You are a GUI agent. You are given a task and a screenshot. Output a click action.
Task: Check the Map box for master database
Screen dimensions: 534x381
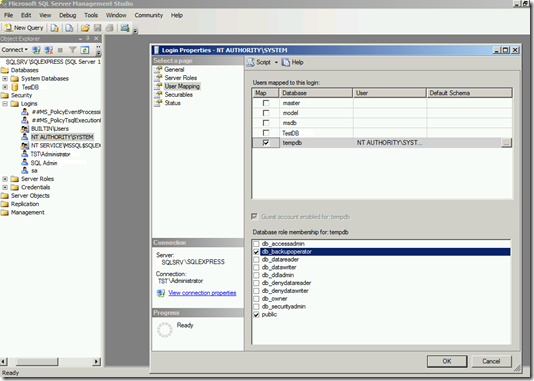[266, 103]
